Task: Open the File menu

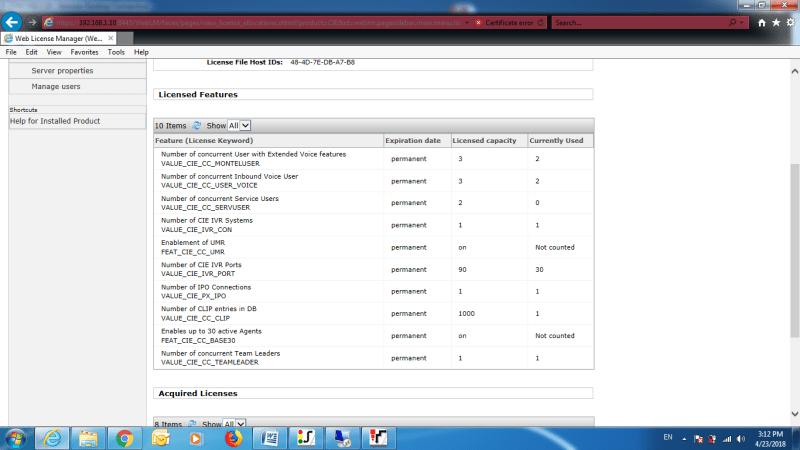Action: pos(11,52)
